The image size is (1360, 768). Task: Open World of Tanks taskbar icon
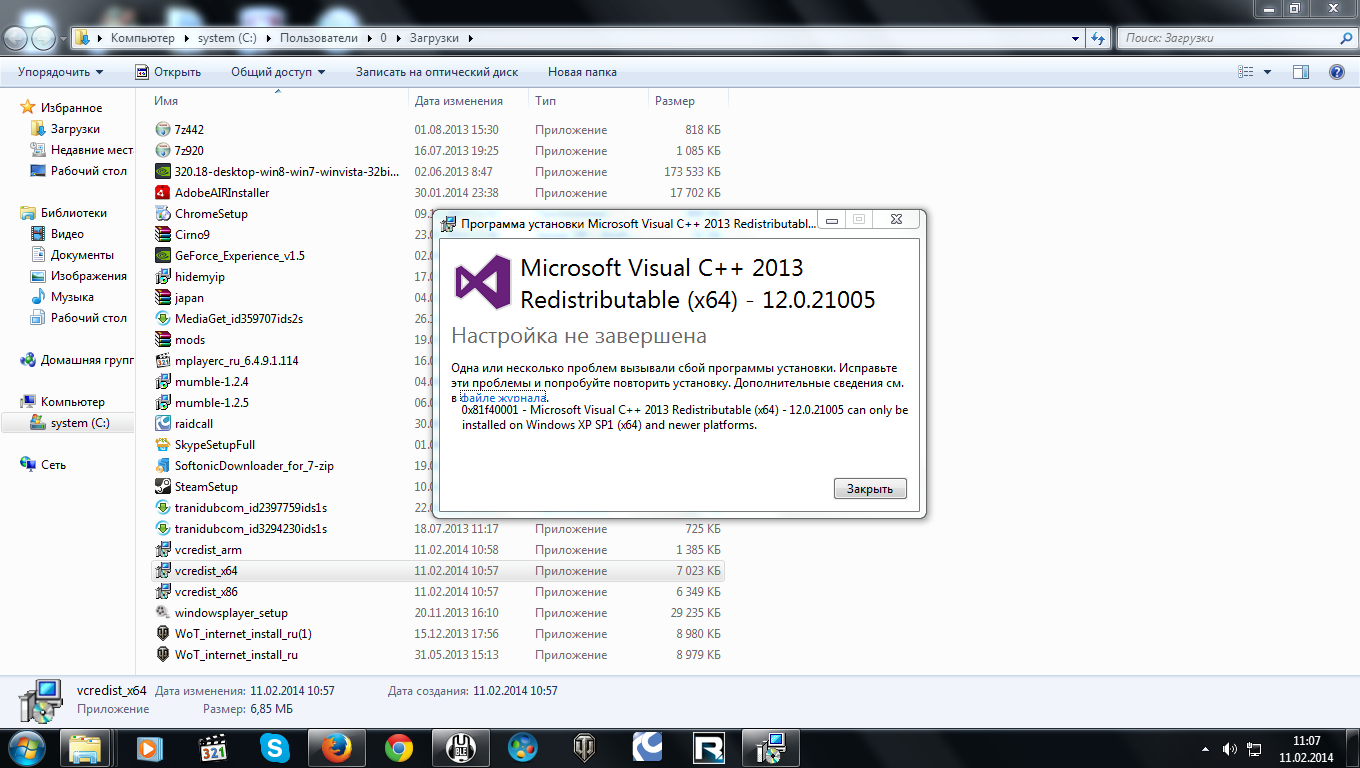(x=584, y=747)
